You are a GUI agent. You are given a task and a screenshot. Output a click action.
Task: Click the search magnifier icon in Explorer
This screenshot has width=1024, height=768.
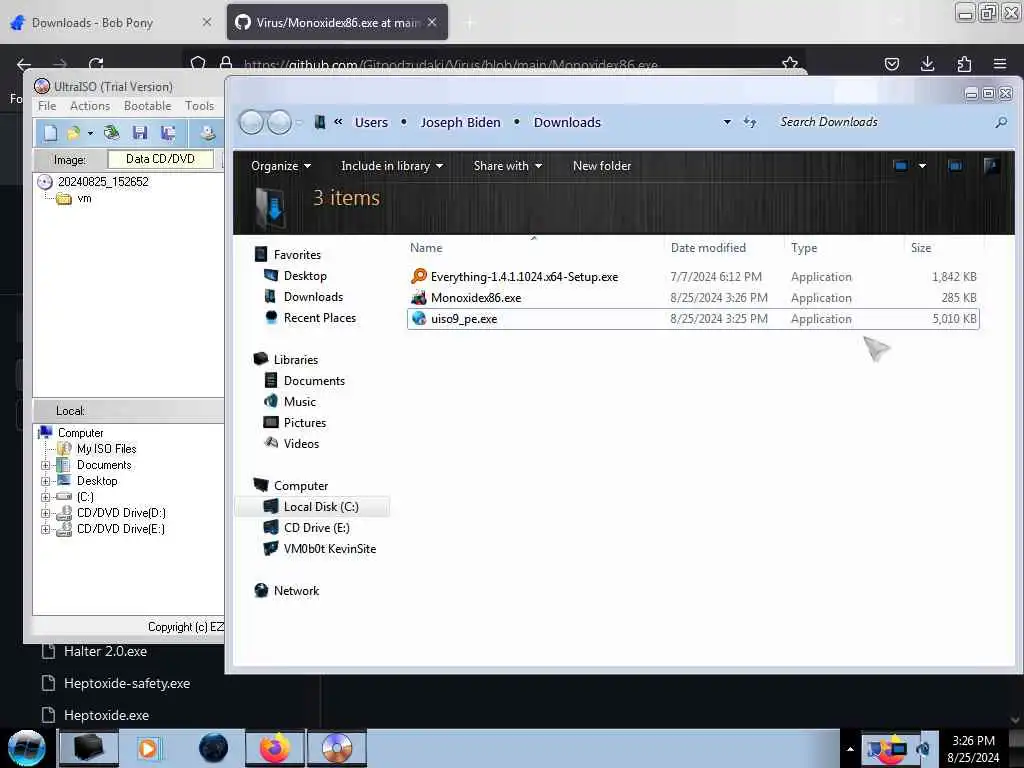(1000, 122)
